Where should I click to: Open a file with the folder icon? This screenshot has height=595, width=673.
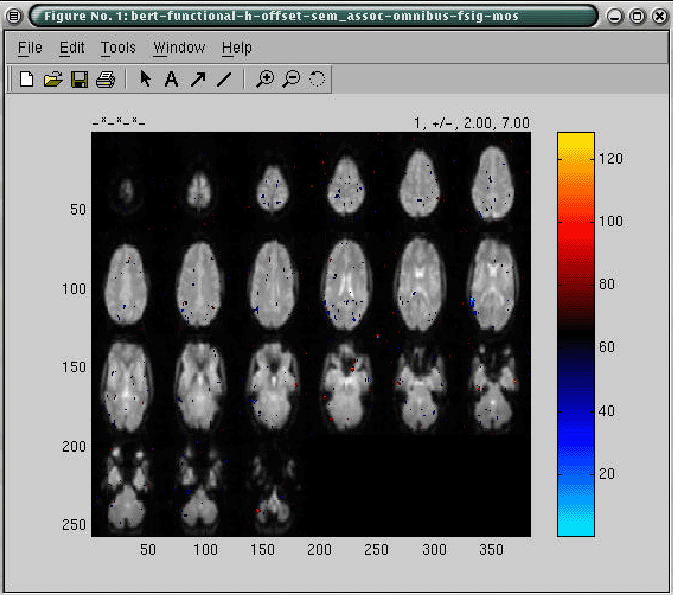click(53, 80)
